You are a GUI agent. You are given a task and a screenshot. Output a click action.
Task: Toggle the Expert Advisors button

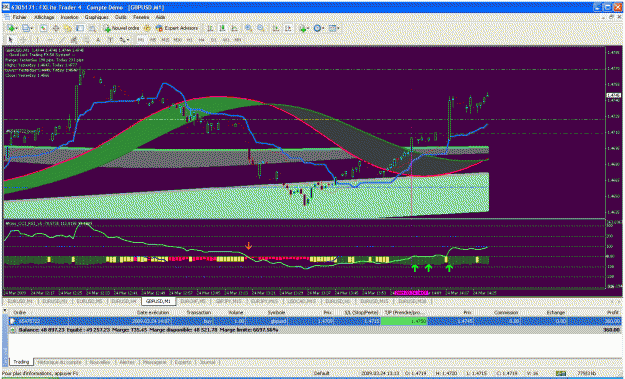(177, 28)
